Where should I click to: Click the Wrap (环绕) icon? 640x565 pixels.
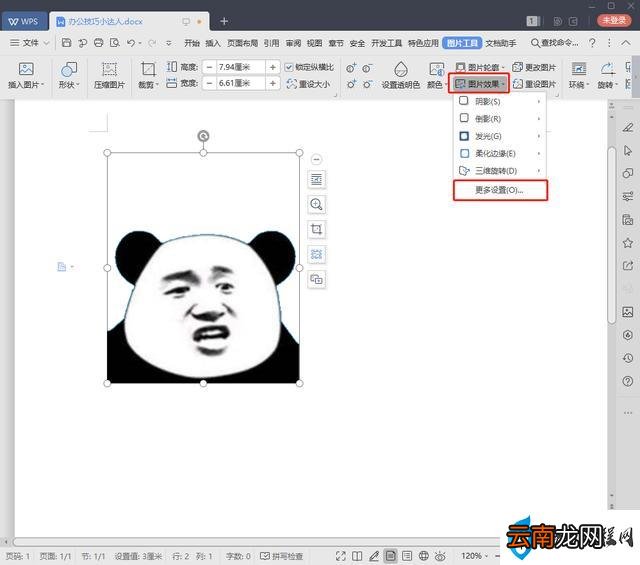click(578, 69)
